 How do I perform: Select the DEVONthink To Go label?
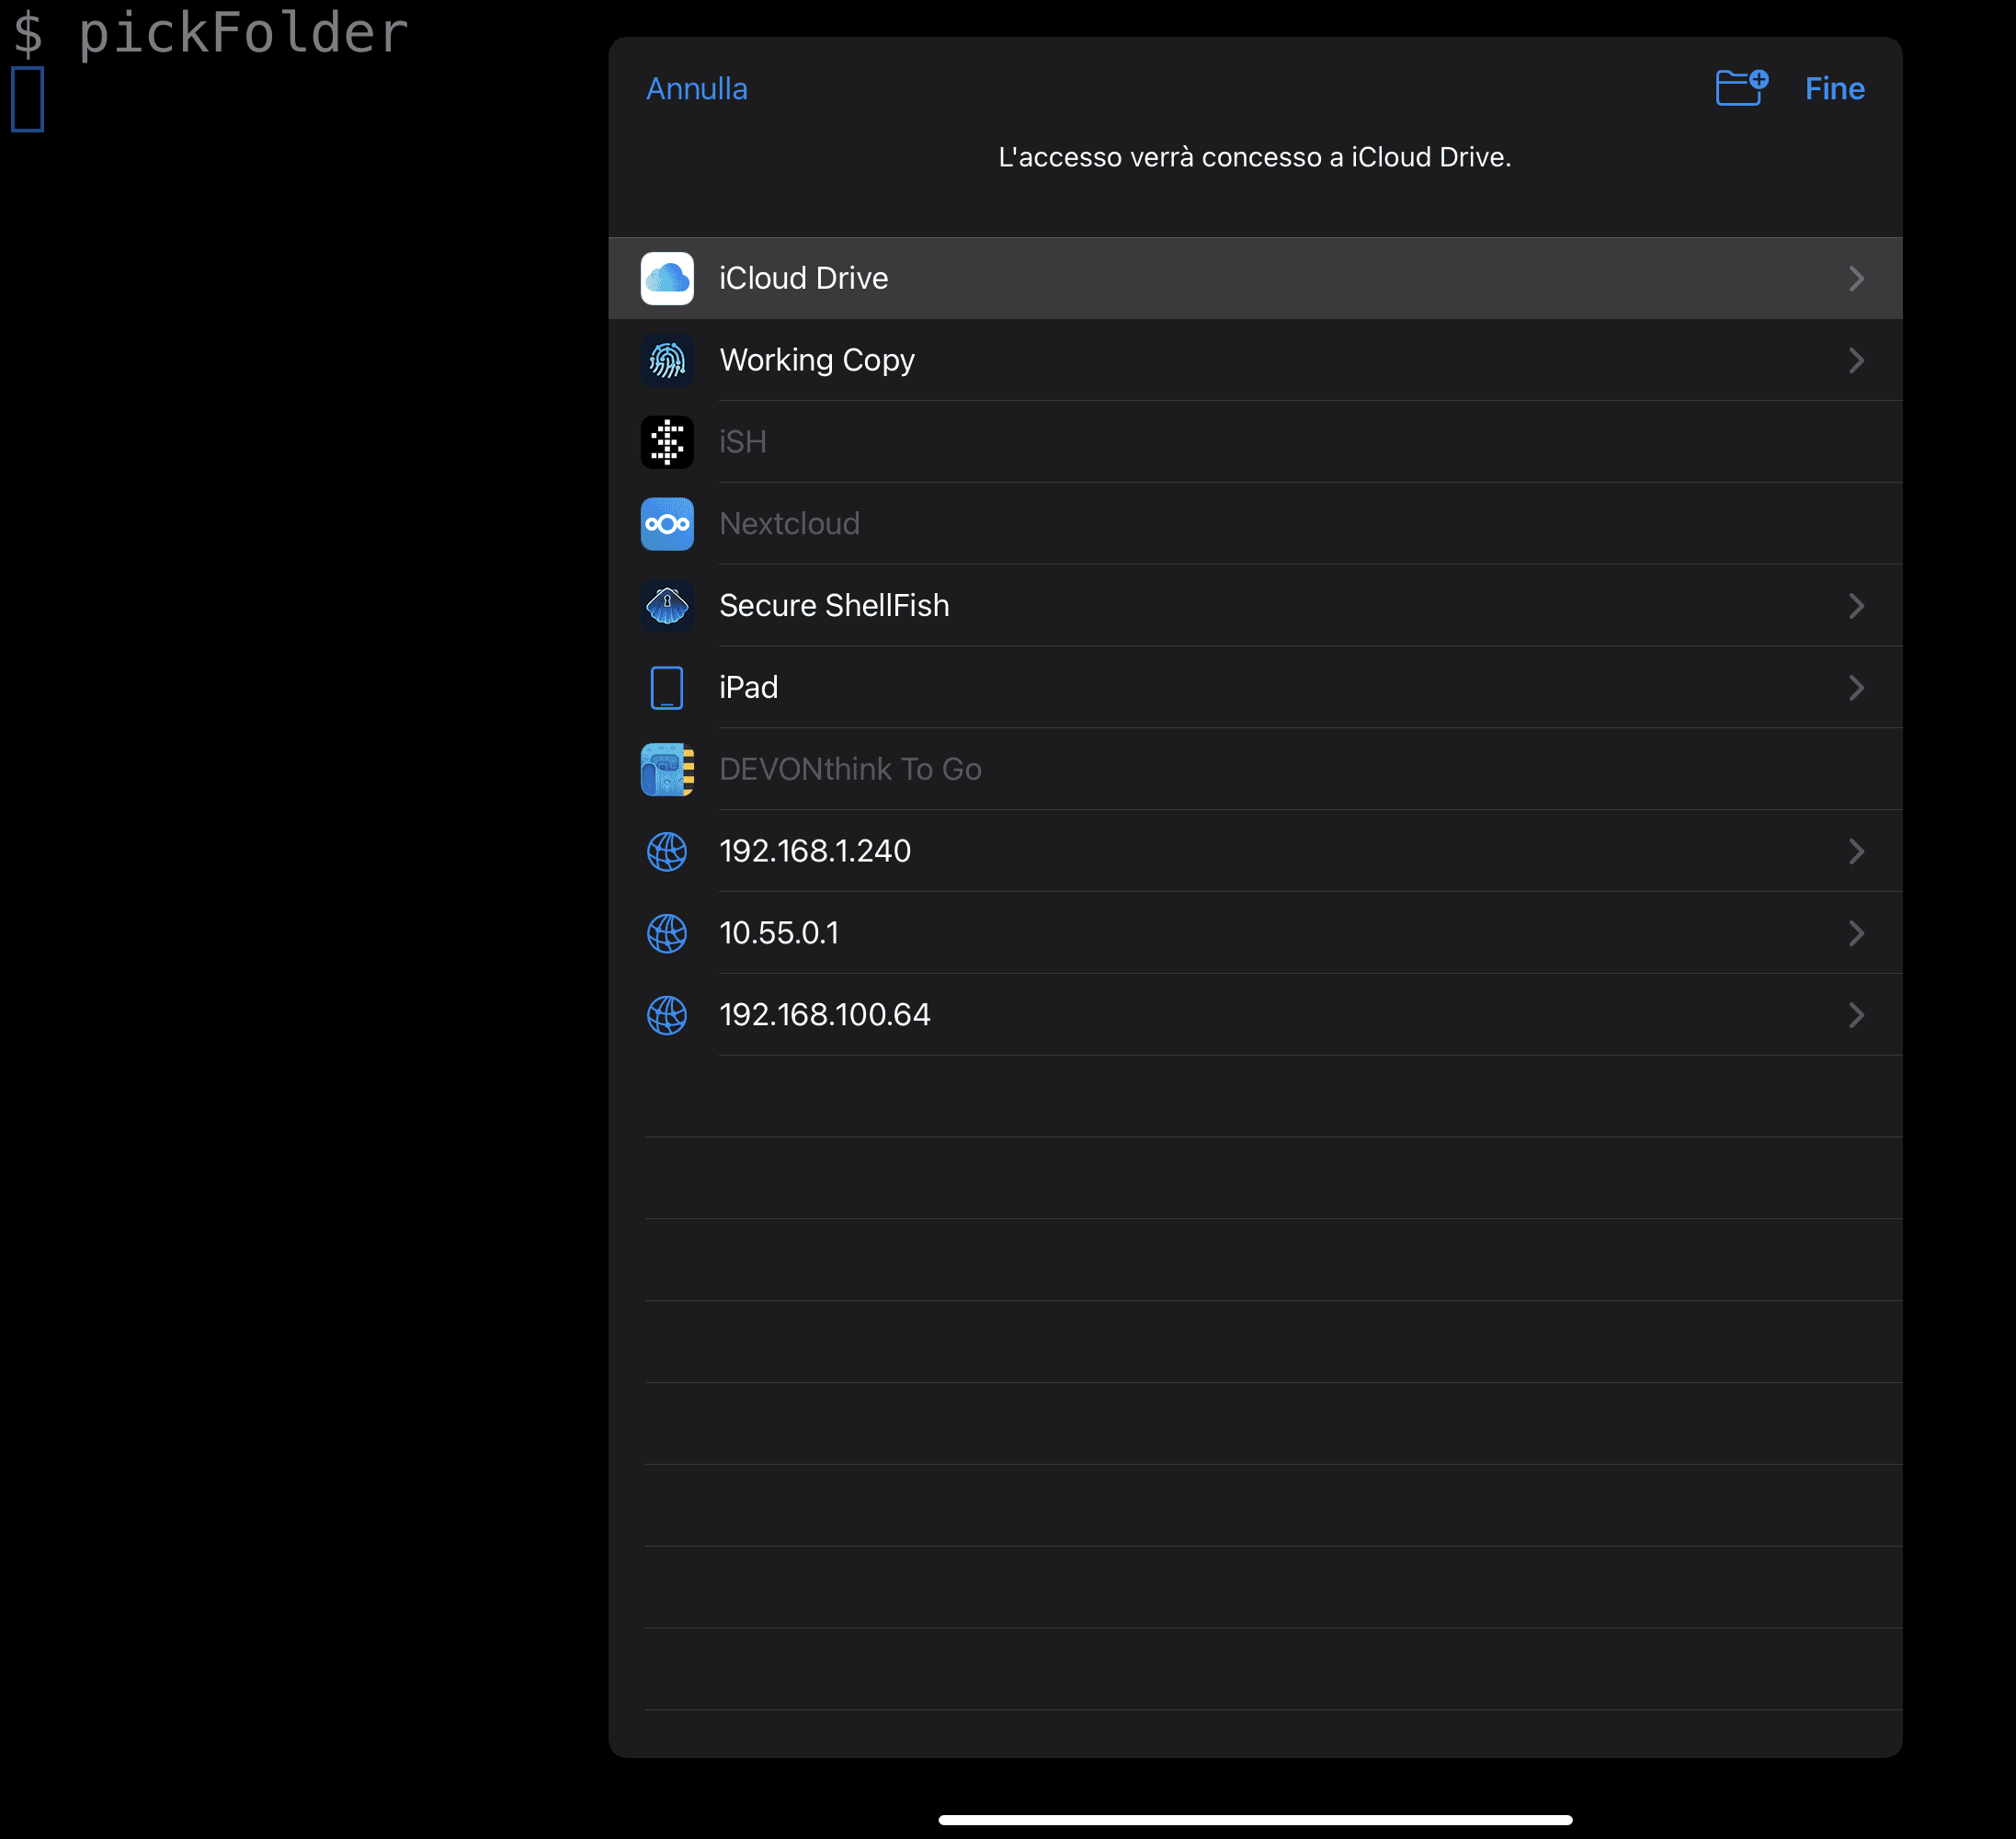click(x=850, y=770)
